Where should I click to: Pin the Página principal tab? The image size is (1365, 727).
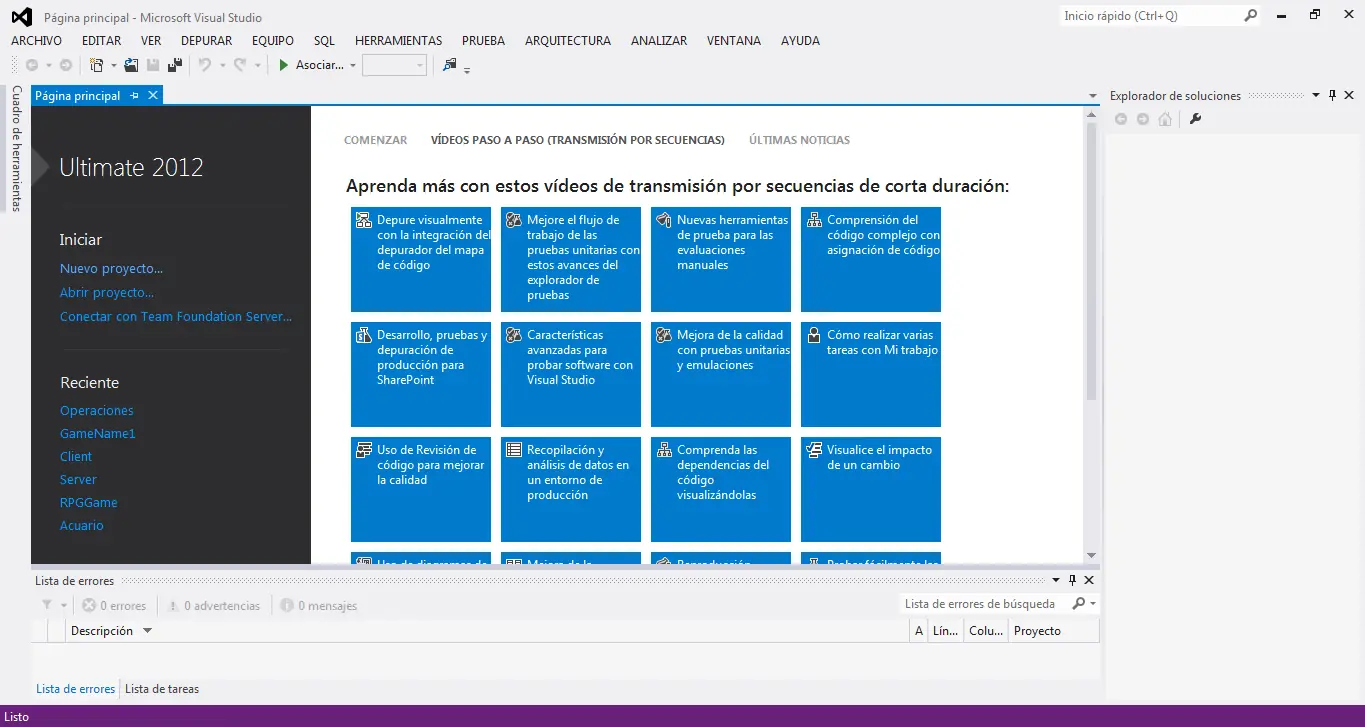[135, 96]
